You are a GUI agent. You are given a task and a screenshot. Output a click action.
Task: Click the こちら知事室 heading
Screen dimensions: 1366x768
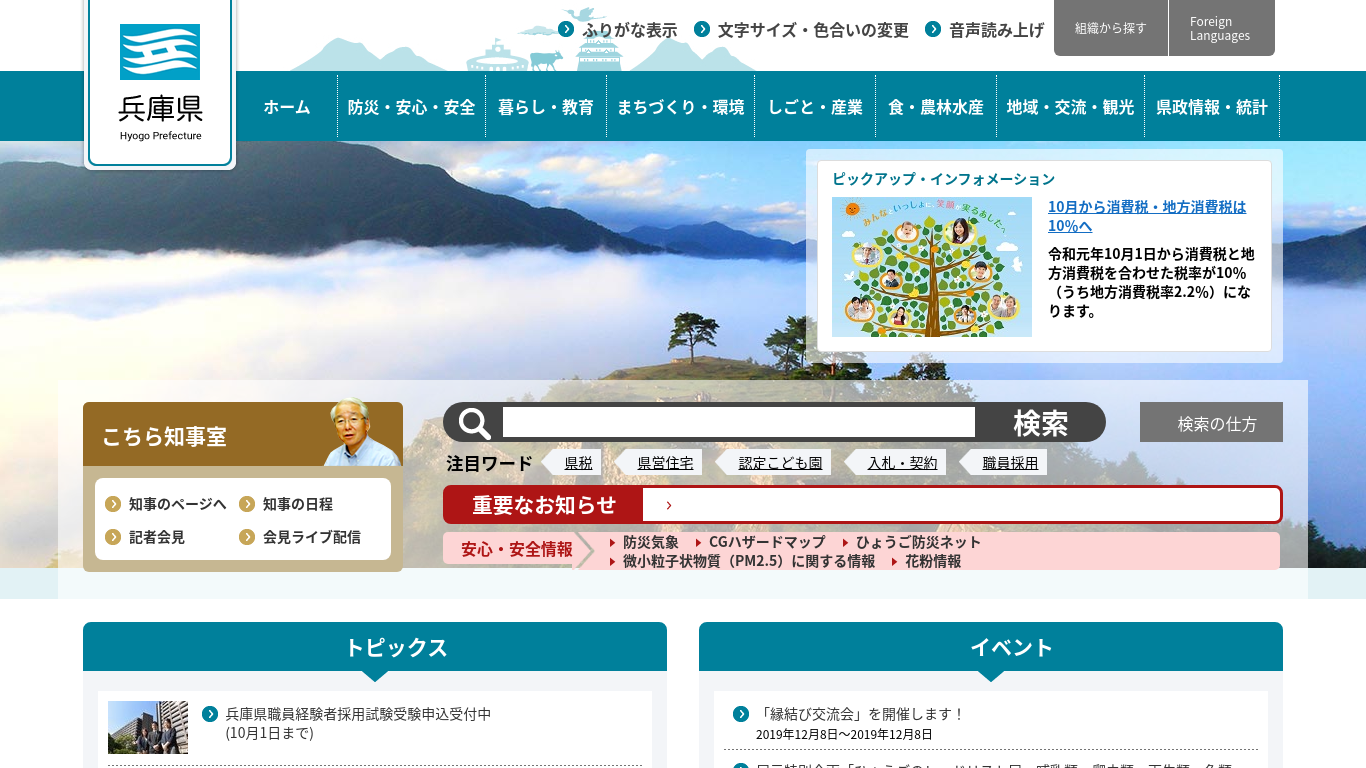coord(164,436)
